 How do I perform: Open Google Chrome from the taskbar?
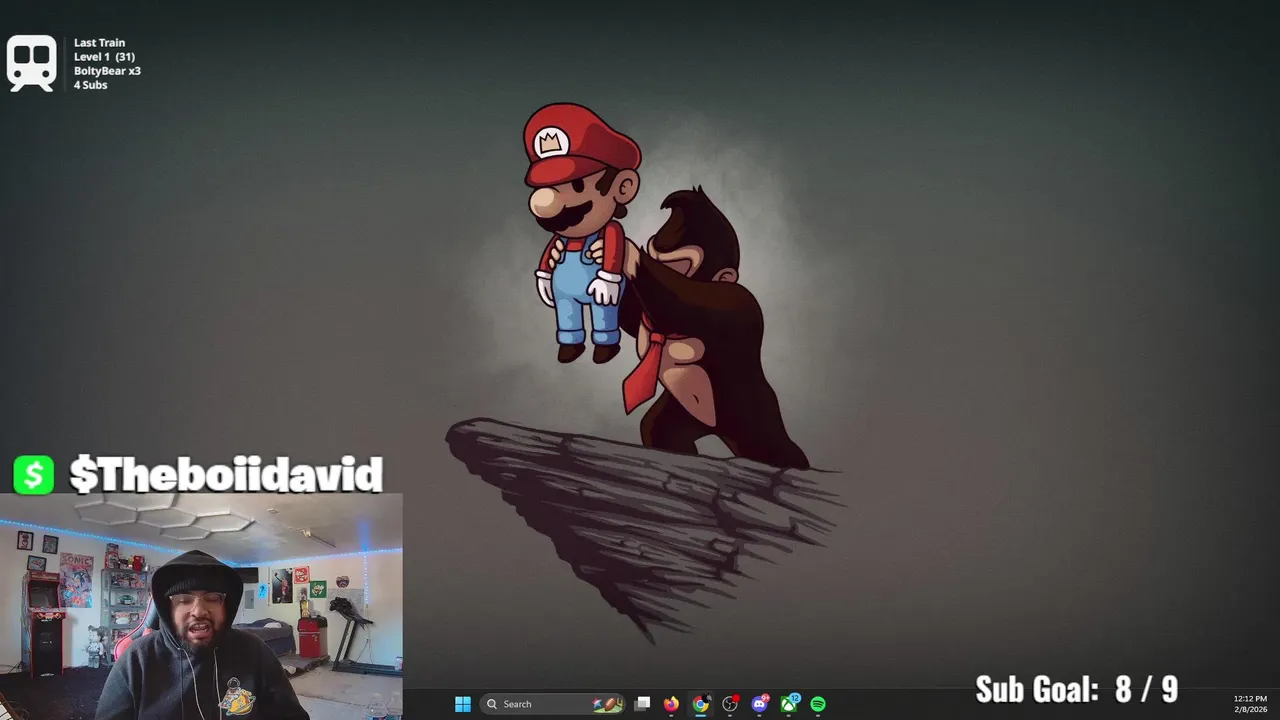pos(701,704)
